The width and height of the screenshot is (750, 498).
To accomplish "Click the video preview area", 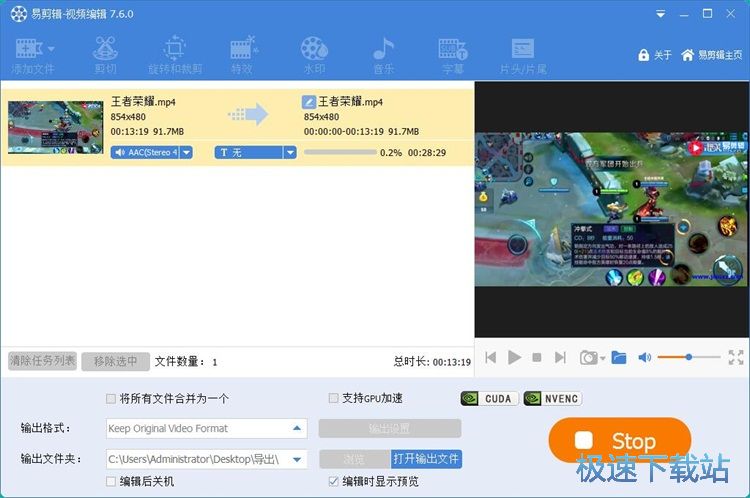I will [612, 210].
